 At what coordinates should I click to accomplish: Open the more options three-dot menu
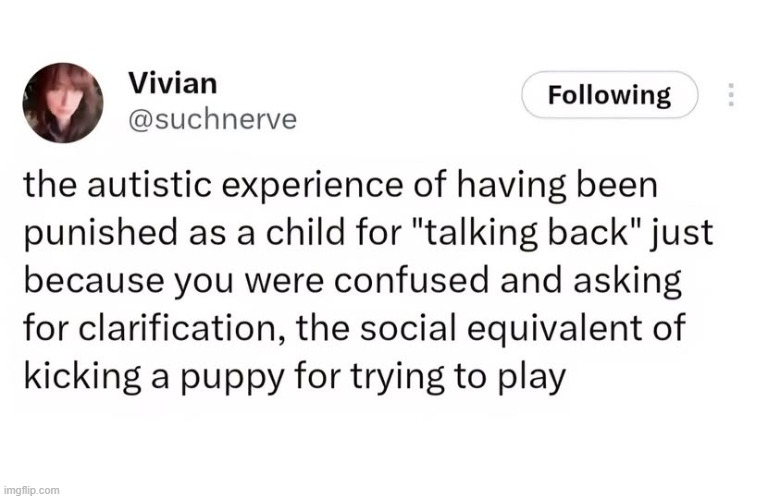pos(731,95)
